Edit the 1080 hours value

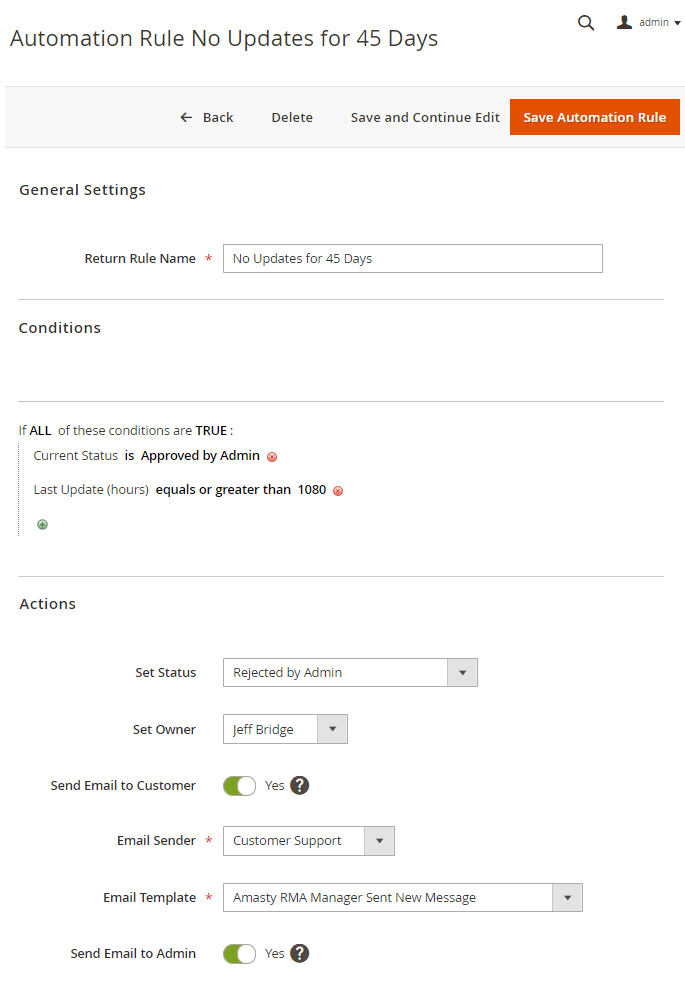312,490
